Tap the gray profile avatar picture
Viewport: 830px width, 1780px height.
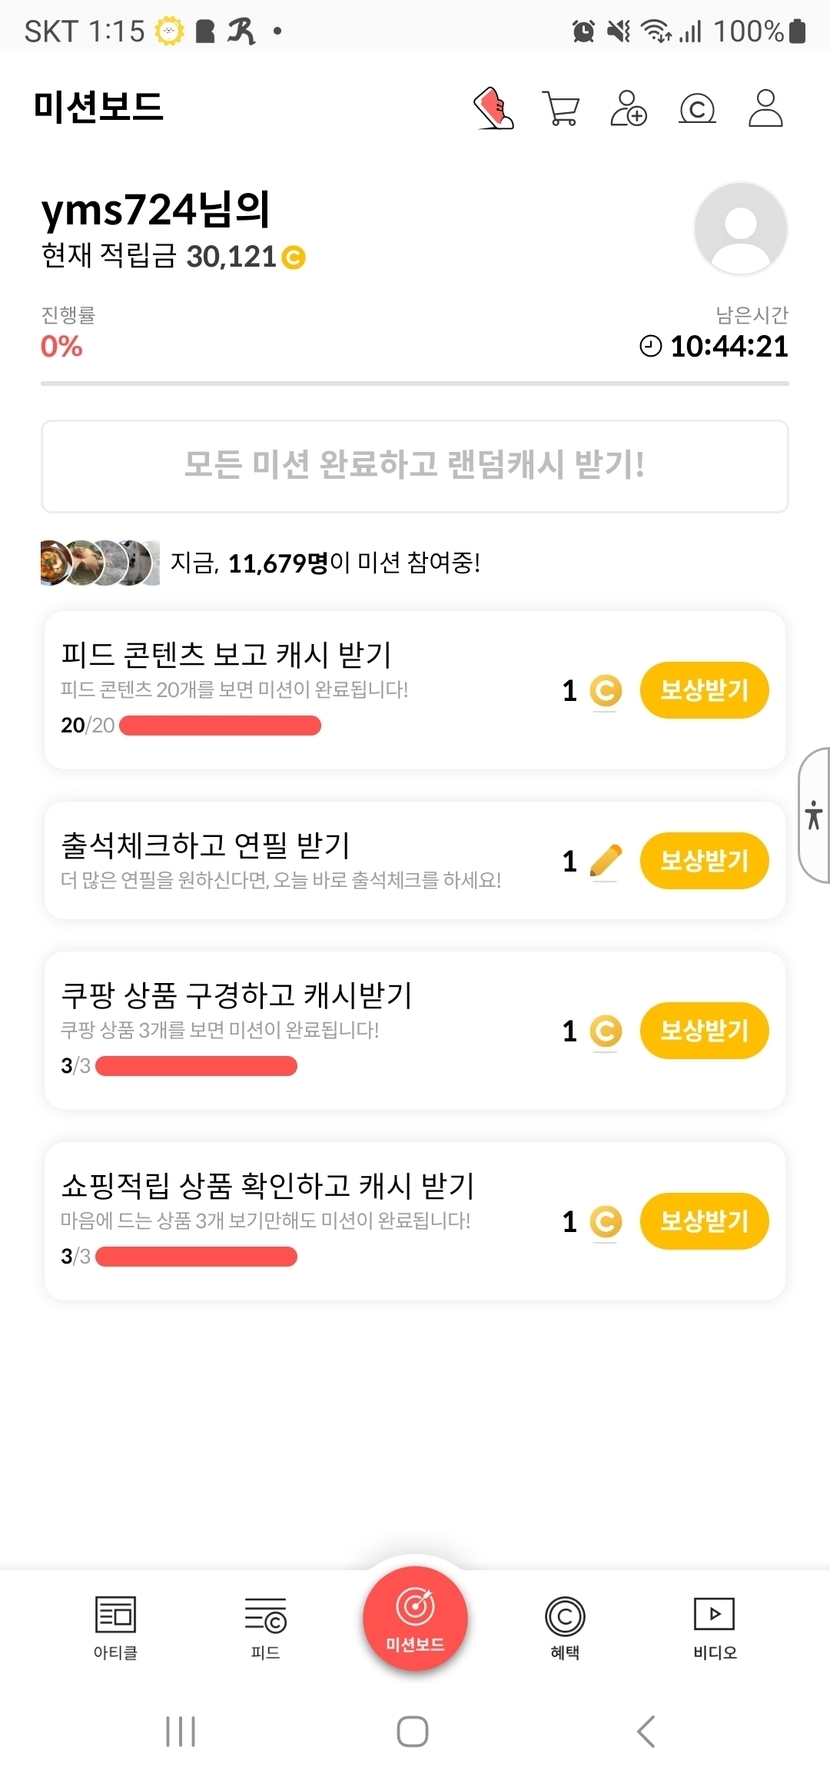pos(740,228)
